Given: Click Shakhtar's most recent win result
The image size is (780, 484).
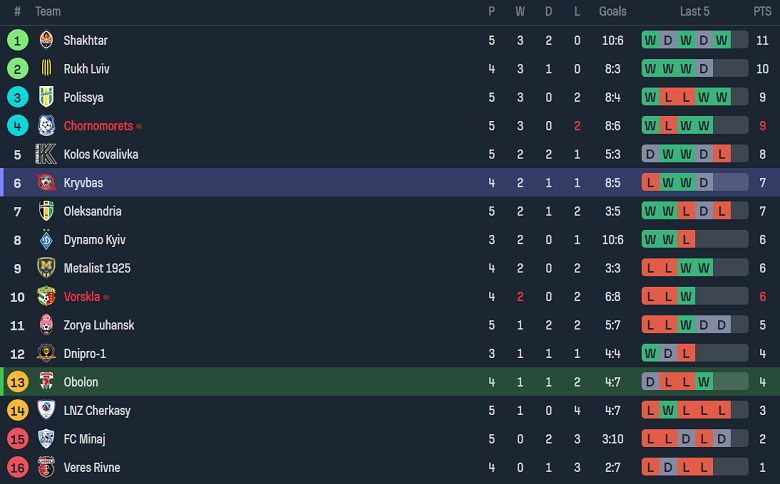Looking at the screenshot, I should (722, 41).
